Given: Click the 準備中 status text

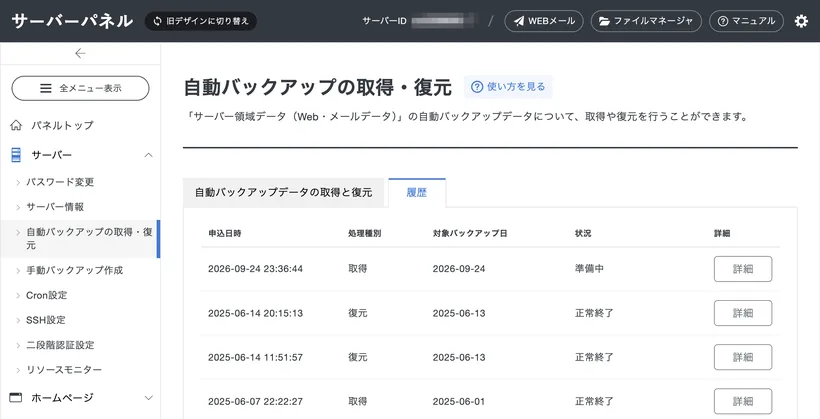Looking at the screenshot, I should [589, 269].
